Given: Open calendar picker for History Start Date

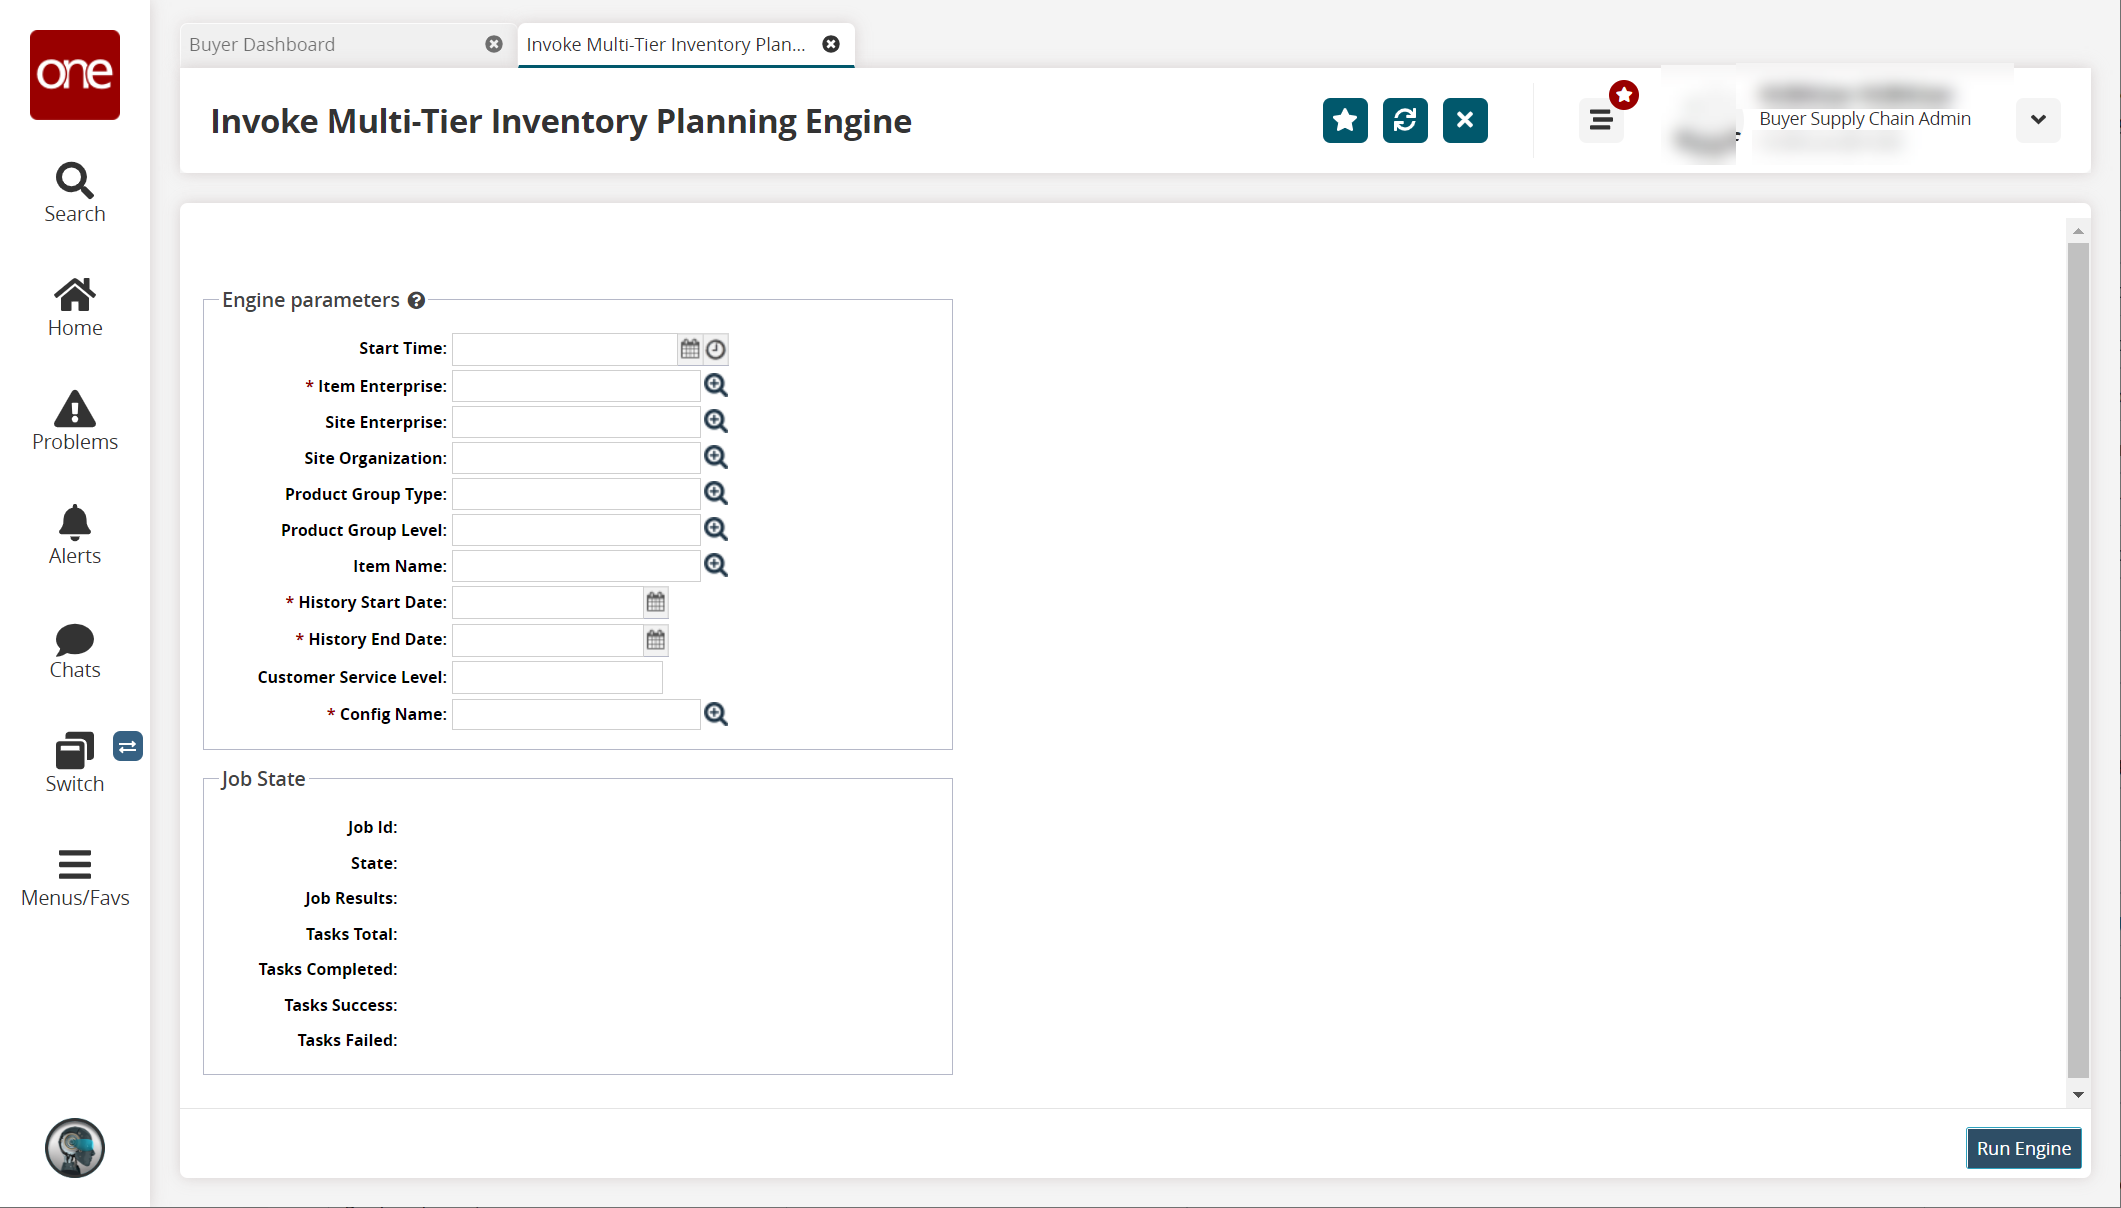Looking at the screenshot, I should click(656, 602).
